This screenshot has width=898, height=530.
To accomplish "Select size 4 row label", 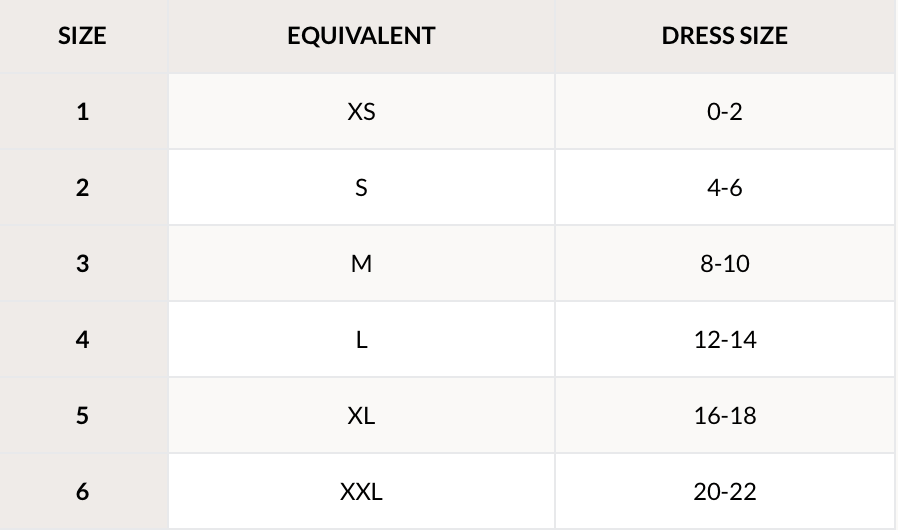I will click(x=82, y=340).
